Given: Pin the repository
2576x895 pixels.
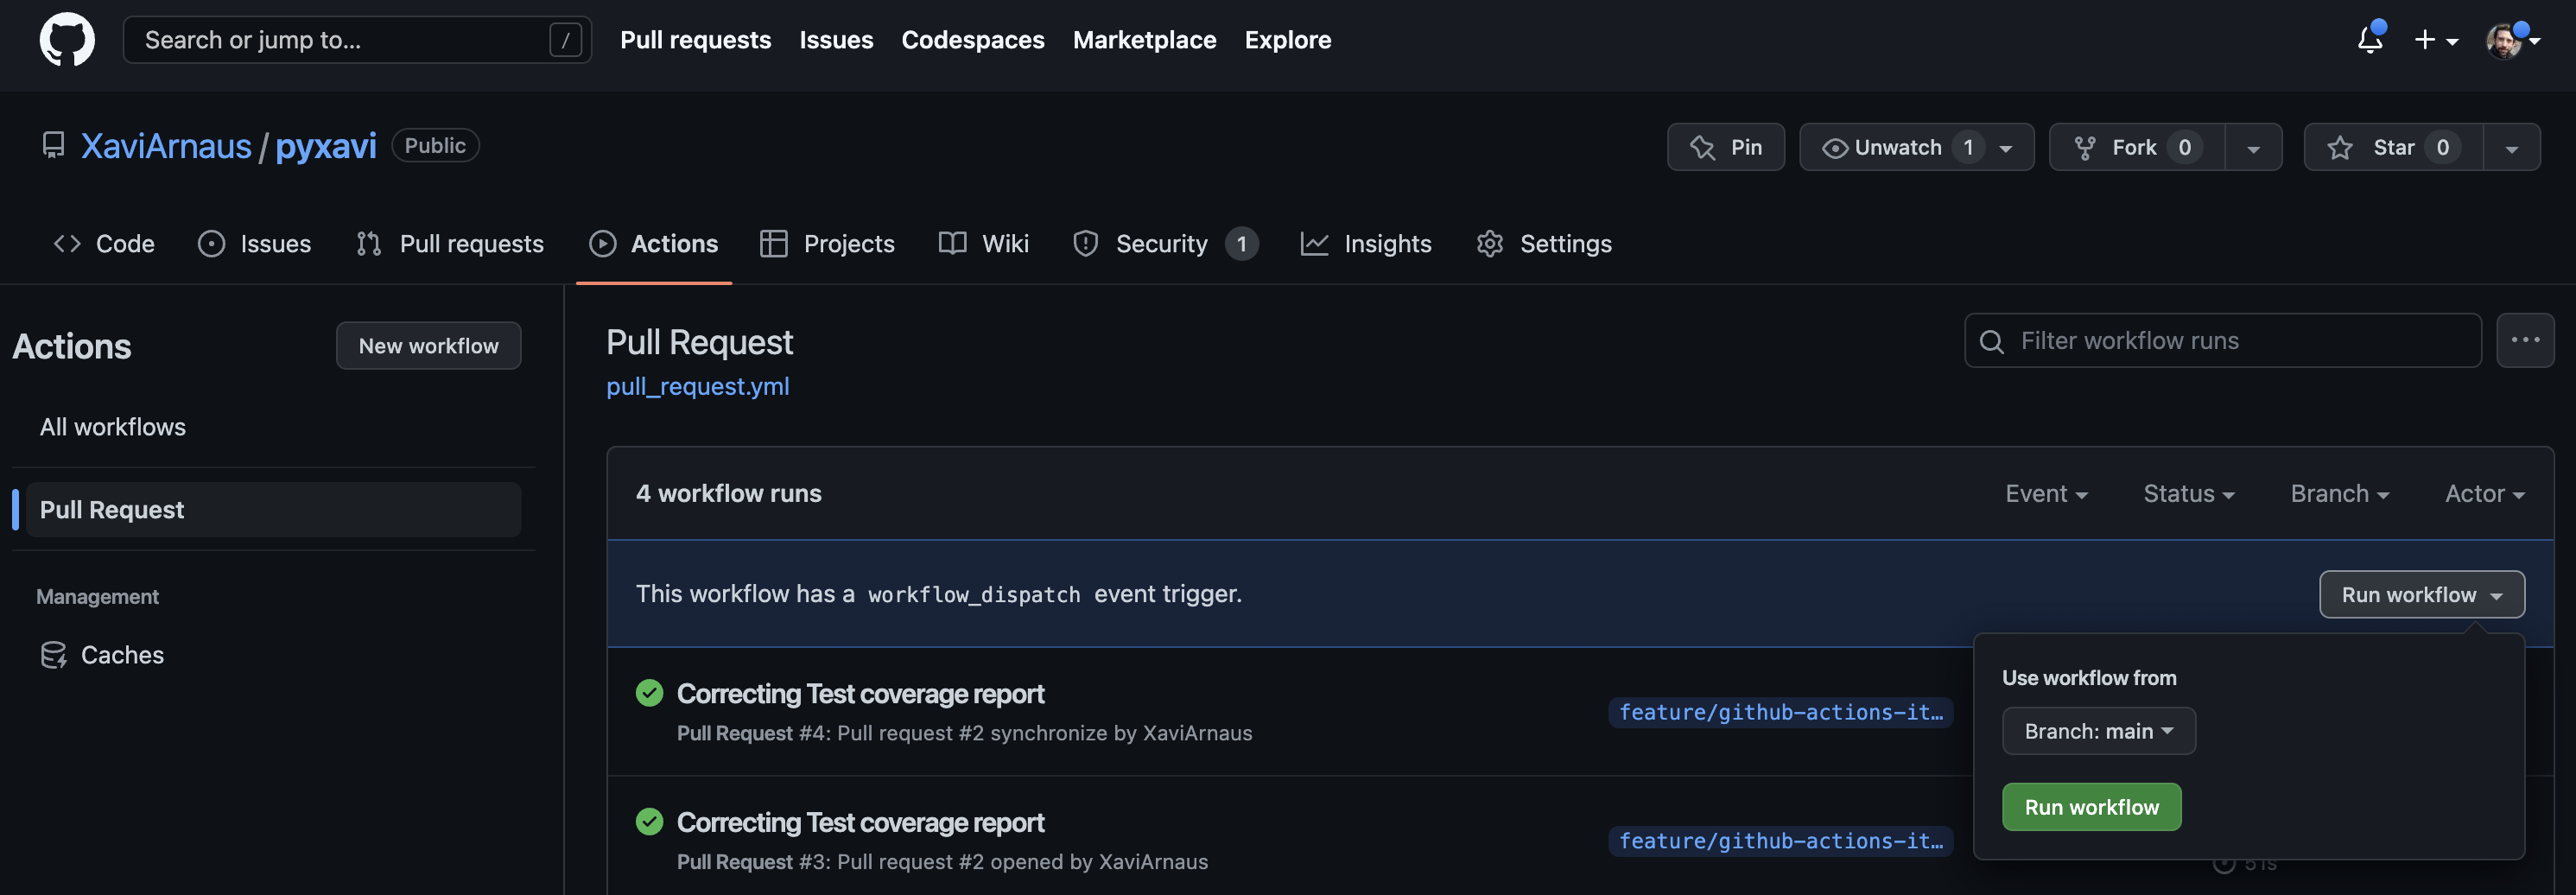Looking at the screenshot, I should 1725,148.
